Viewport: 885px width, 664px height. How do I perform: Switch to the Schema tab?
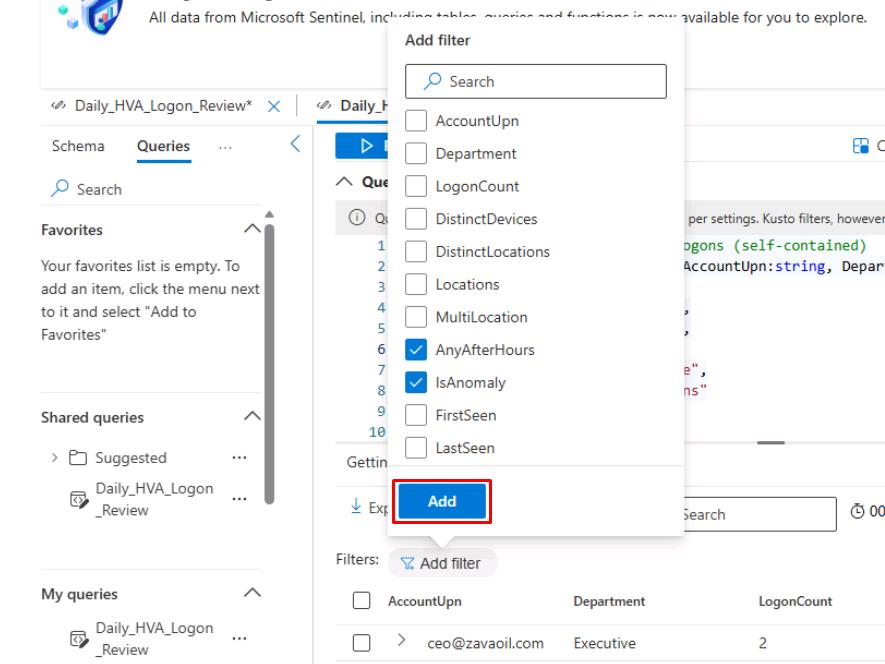click(78, 146)
